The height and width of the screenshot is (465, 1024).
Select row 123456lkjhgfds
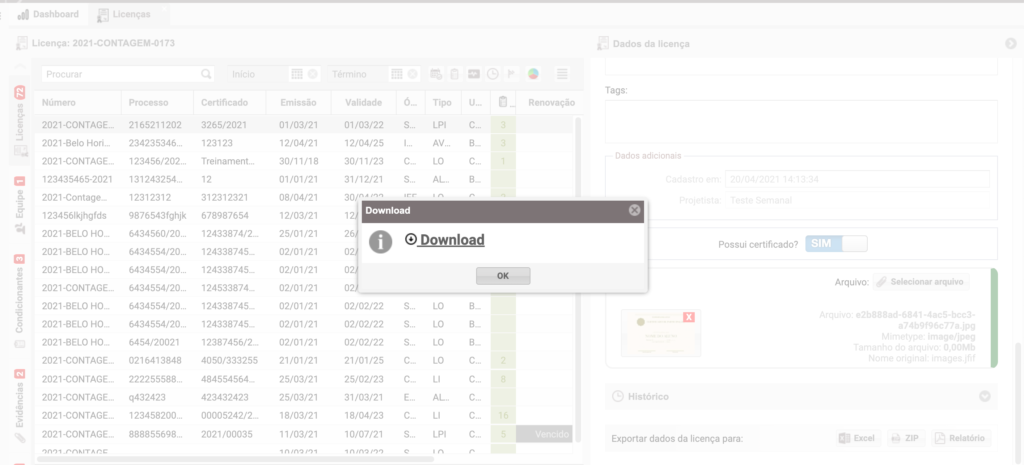click(x=304, y=215)
